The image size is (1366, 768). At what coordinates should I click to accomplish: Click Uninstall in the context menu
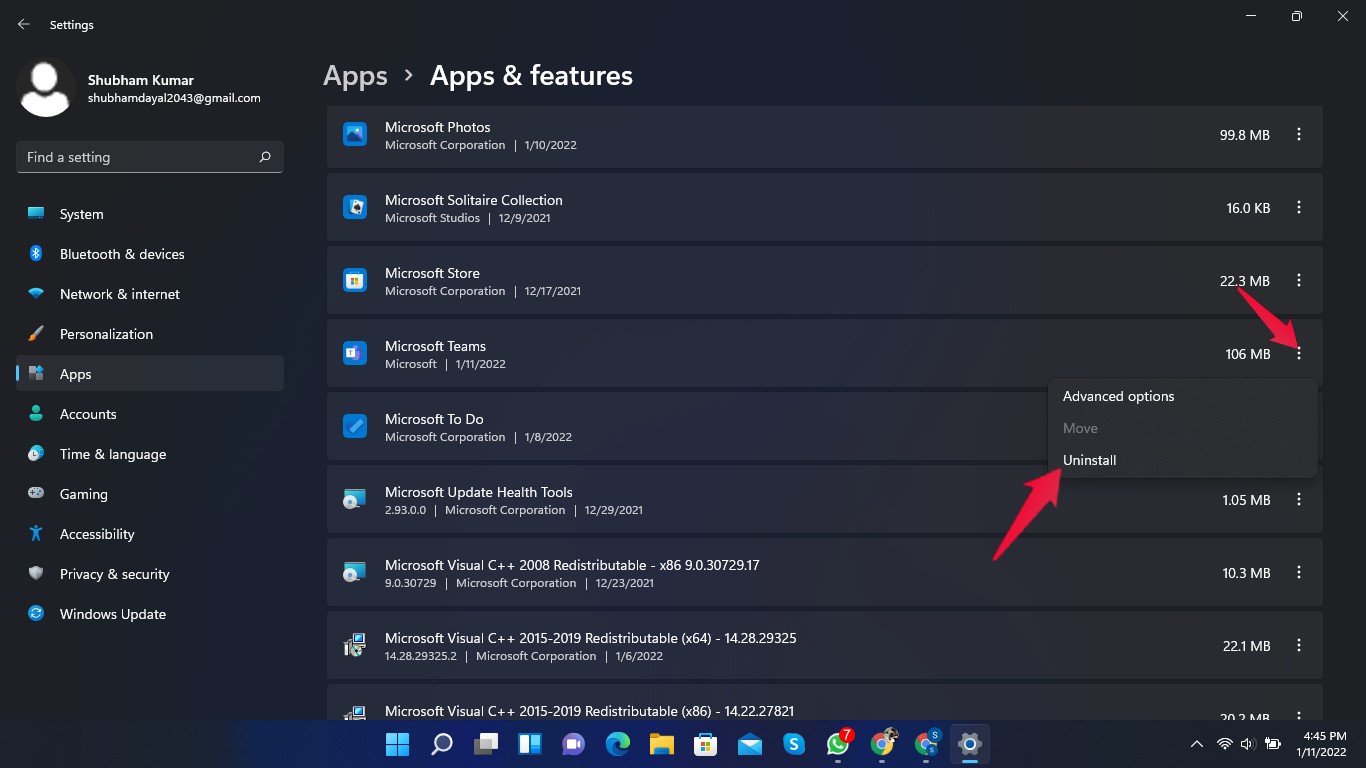(x=1089, y=460)
